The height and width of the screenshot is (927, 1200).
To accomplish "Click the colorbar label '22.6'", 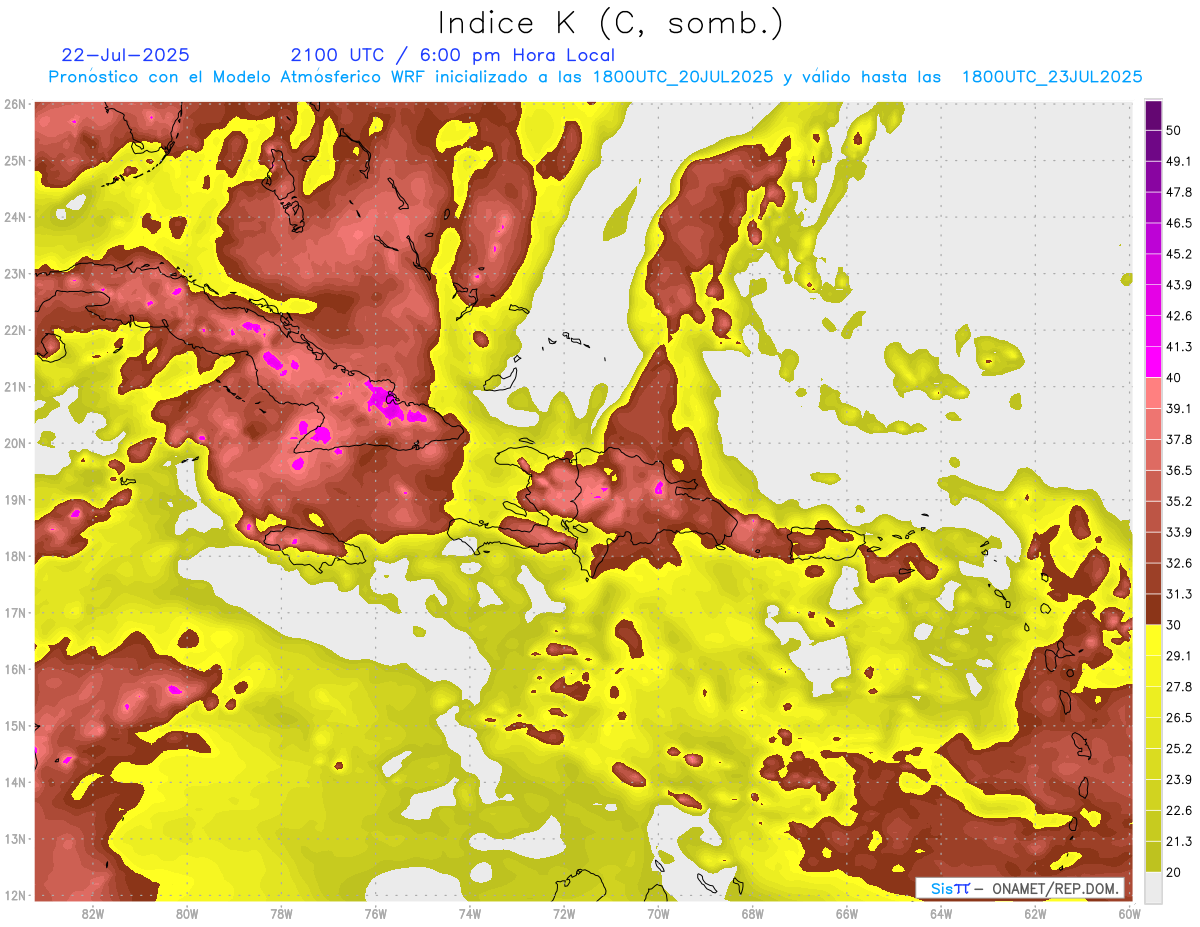I will click(1180, 810).
